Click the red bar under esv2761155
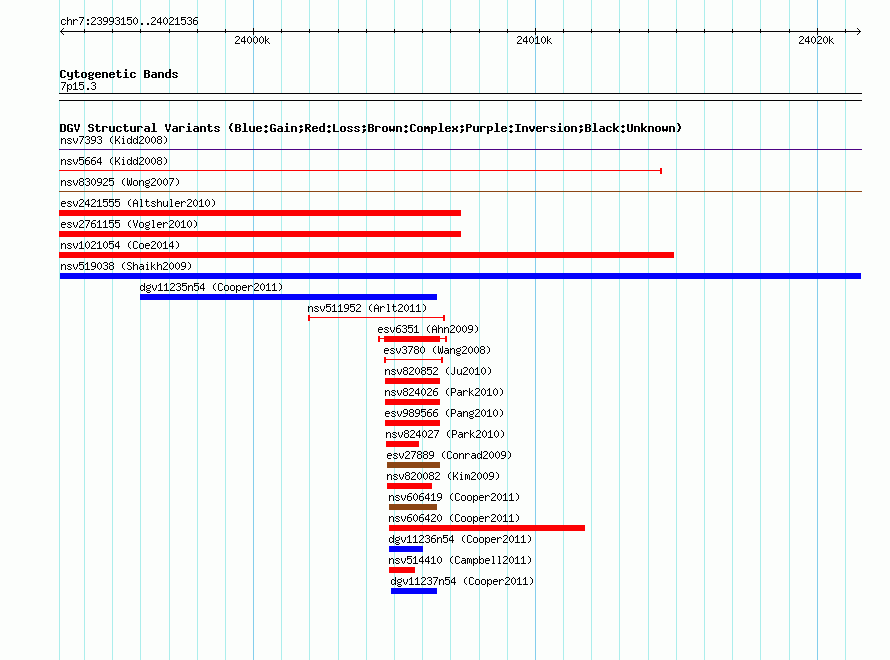Viewport: 890px width, 660px height. click(x=260, y=234)
